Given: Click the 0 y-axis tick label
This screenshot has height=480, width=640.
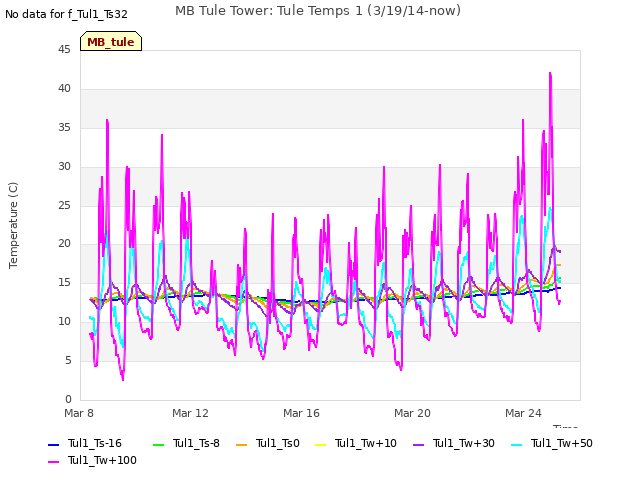Looking at the screenshot, I should pyautogui.click(x=68, y=399).
